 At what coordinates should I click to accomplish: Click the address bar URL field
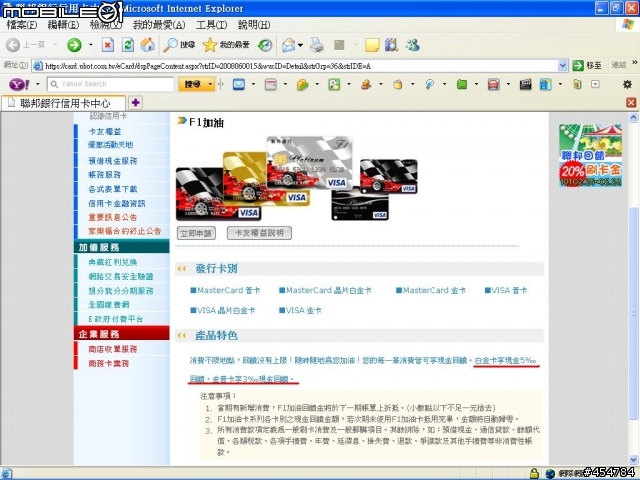click(x=300, y=66)
